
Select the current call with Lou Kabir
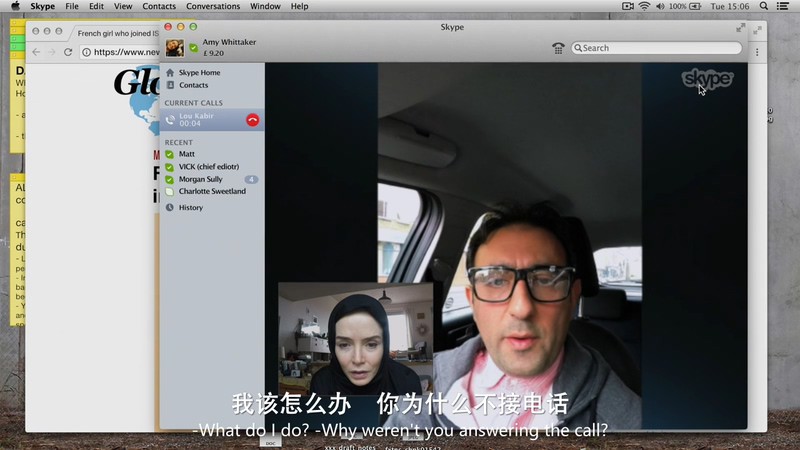pyautogui.click(x=212, y=120)
